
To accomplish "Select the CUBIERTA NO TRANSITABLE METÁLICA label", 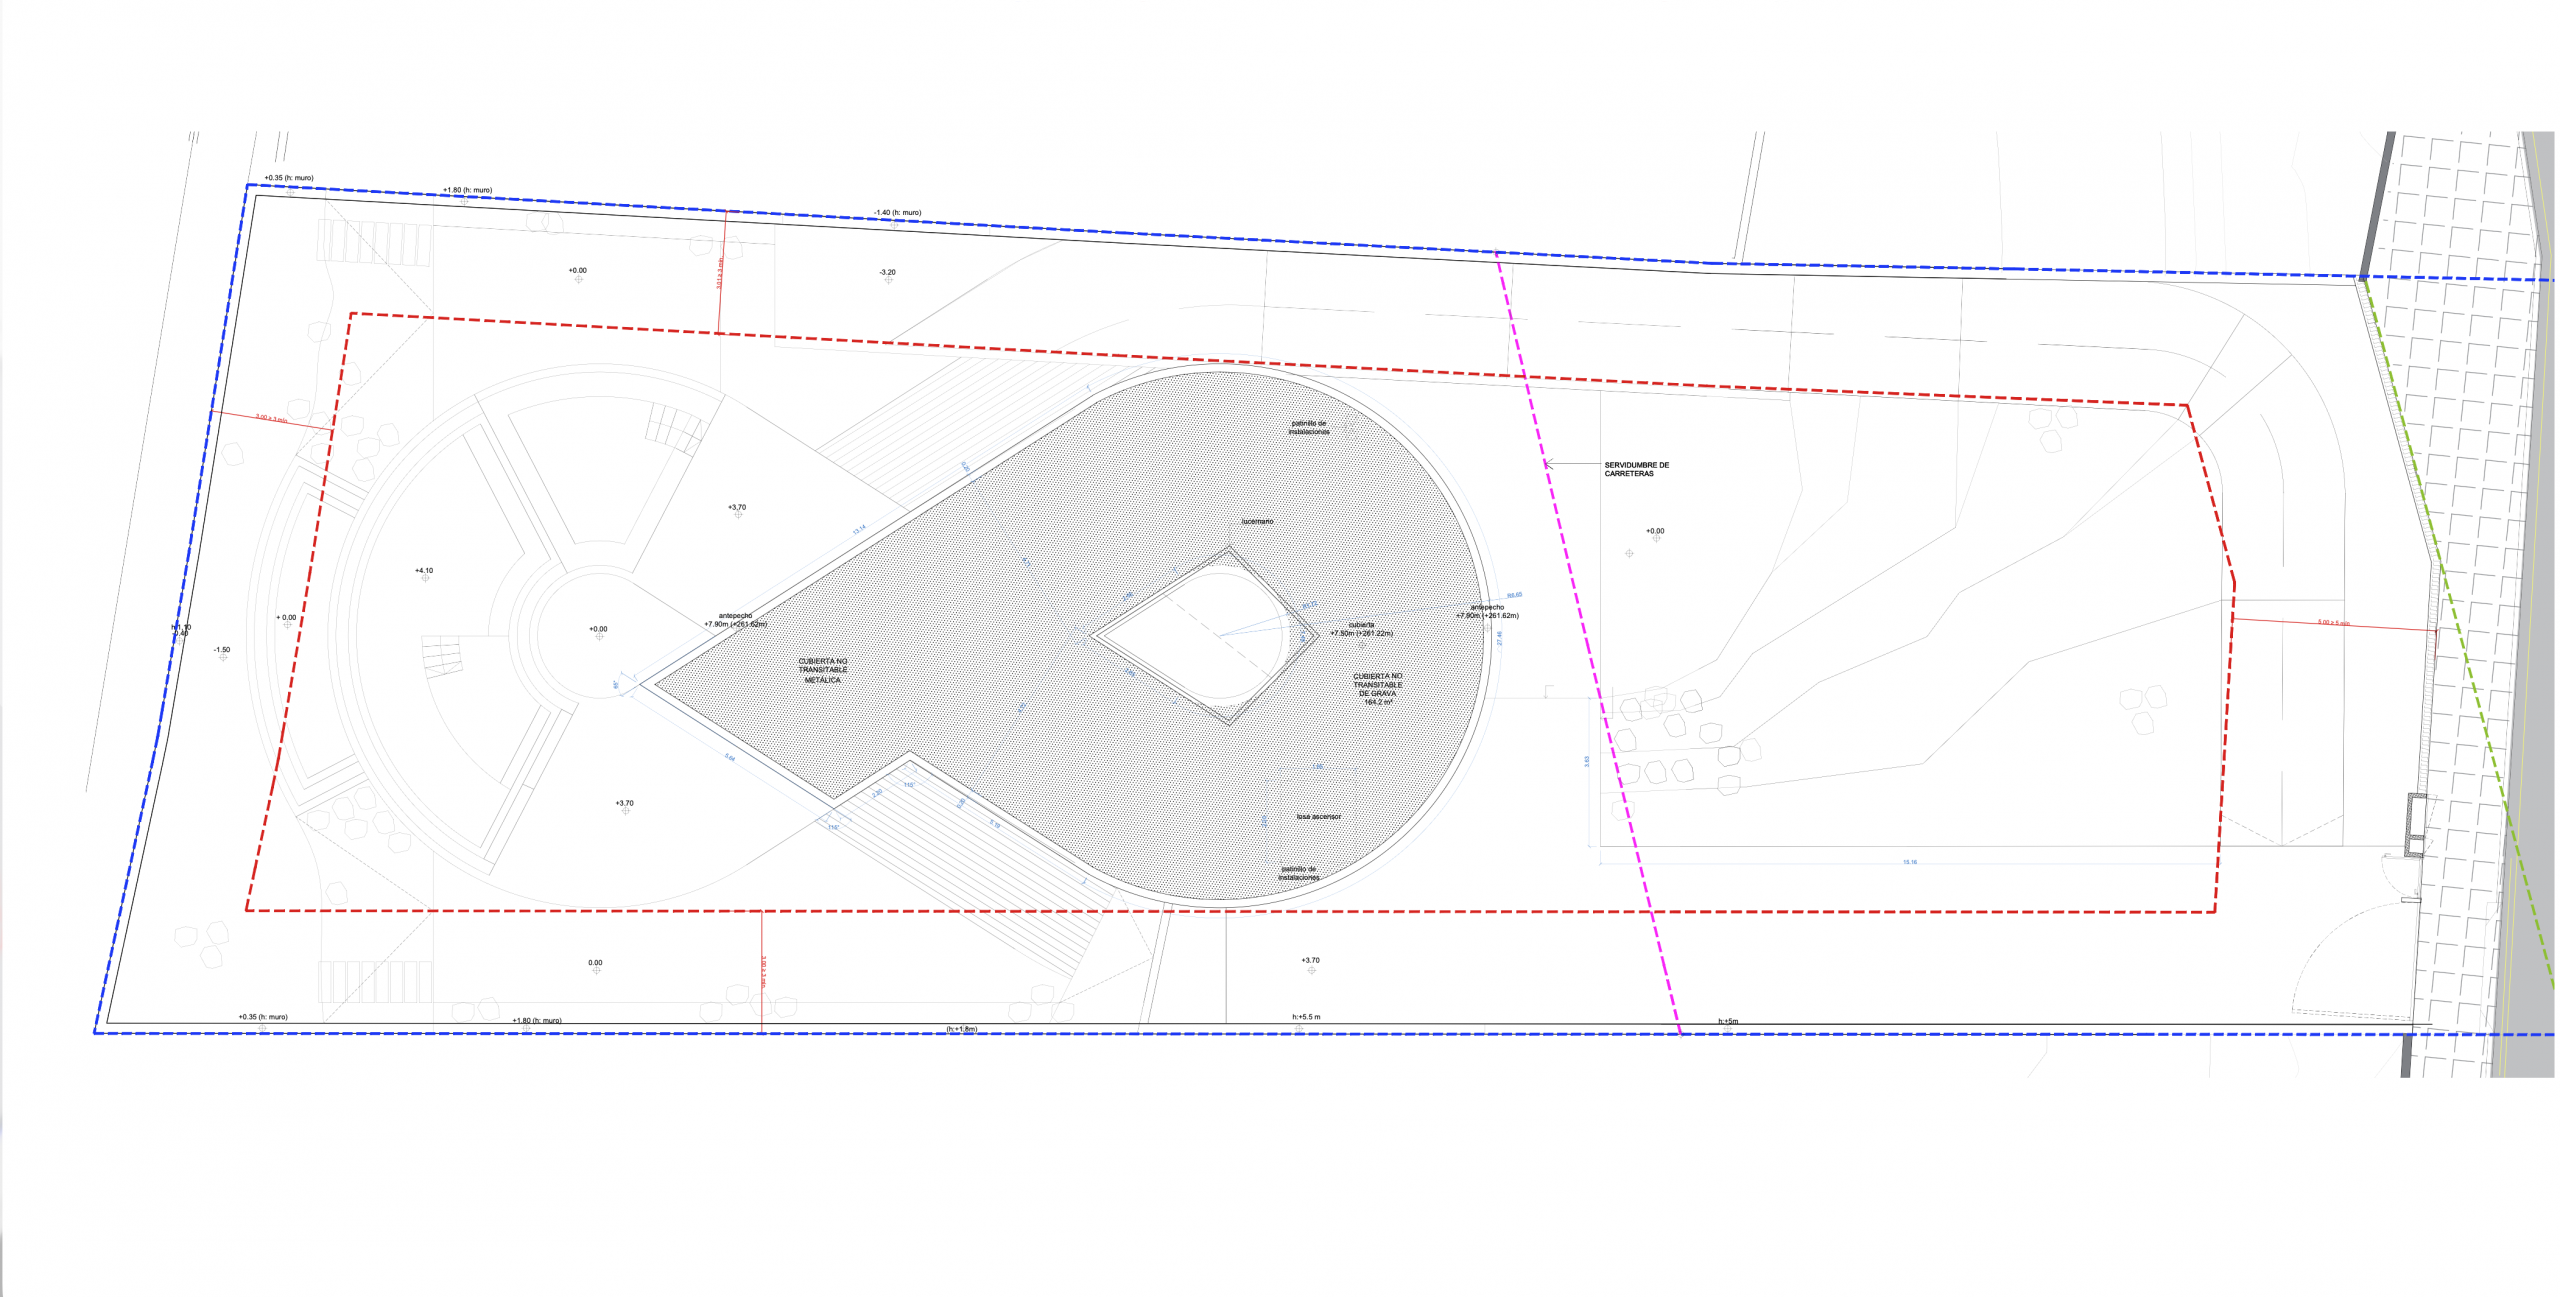I will [x=823, y=670].
